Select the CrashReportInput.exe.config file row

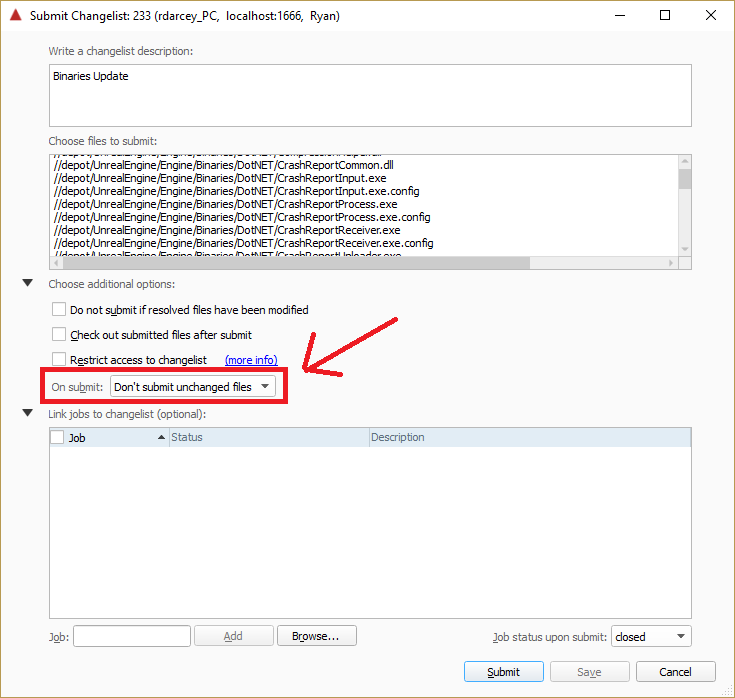click(236, 191)
